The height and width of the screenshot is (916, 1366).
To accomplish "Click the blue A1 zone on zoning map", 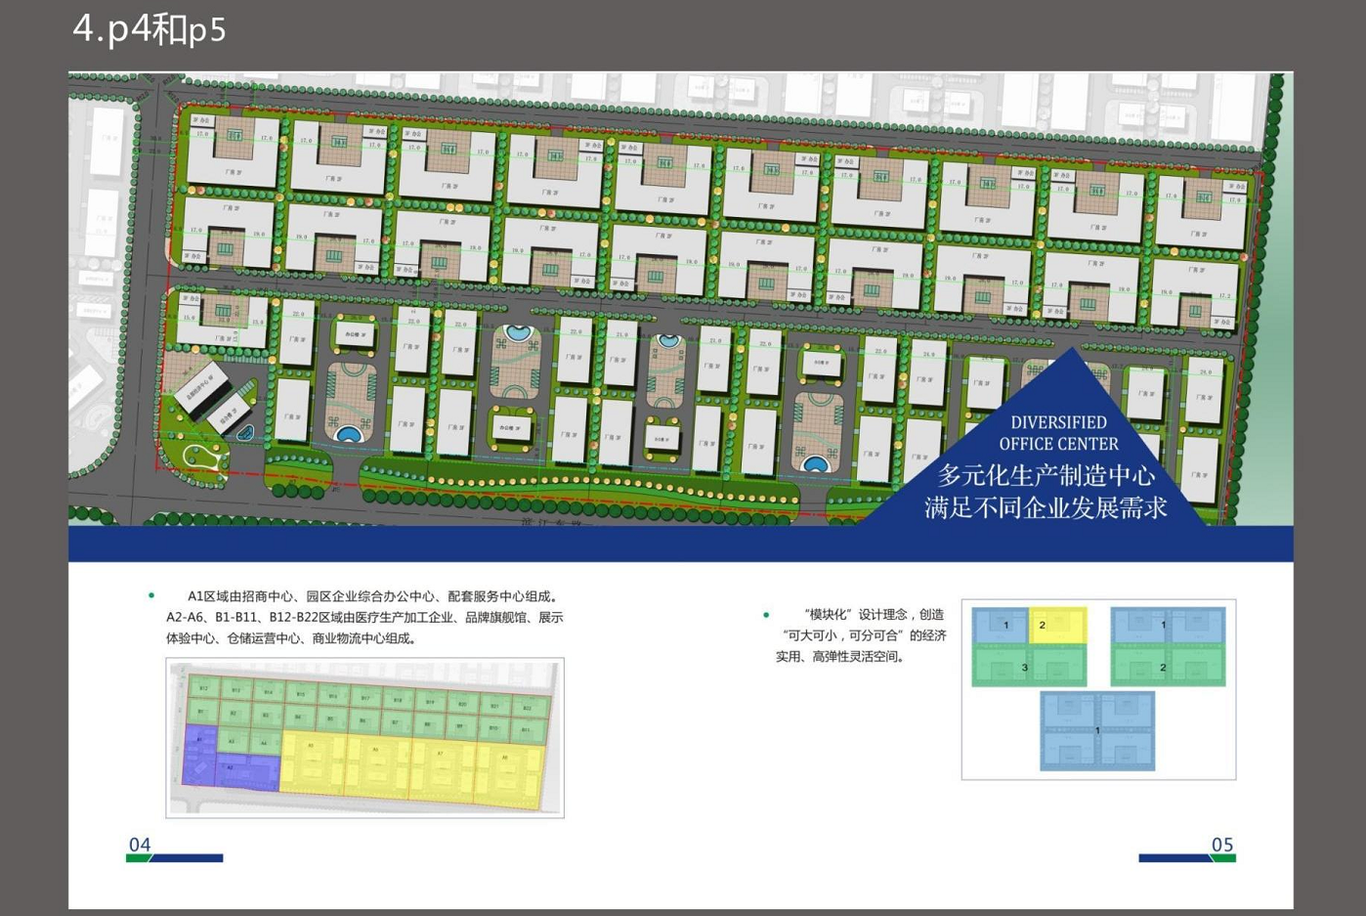I will (199, 756).
